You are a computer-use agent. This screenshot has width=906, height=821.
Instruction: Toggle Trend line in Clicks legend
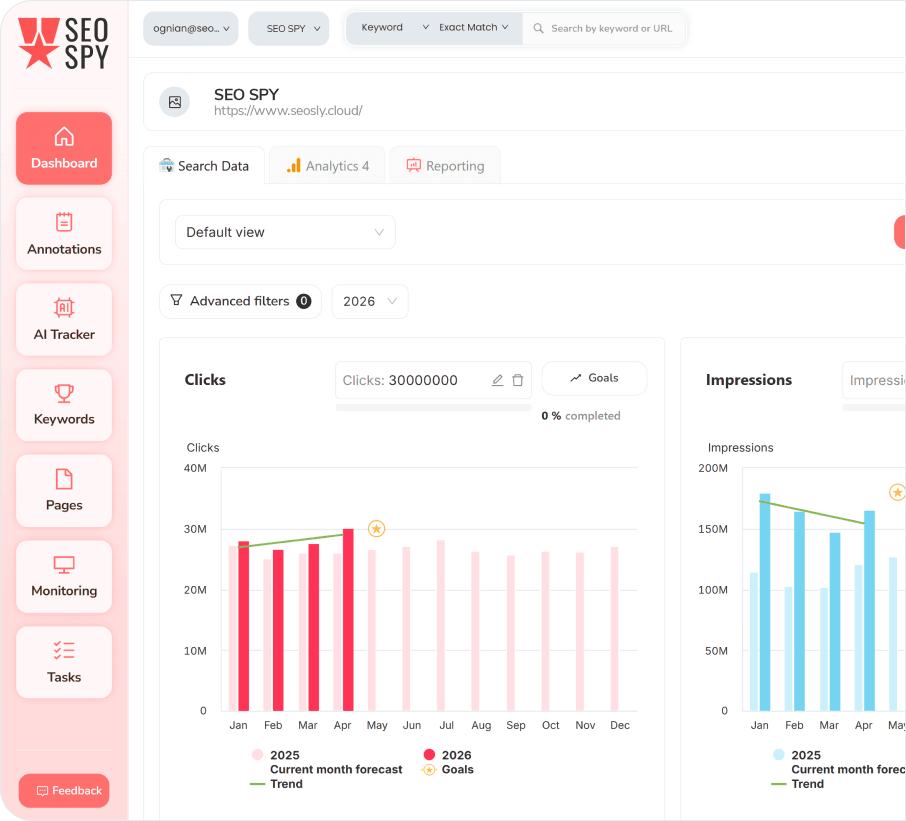[277, 784]
